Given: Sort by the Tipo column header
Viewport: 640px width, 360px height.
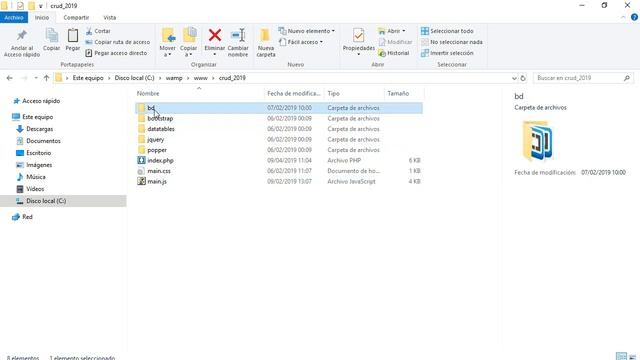Looking at the screenshot, I should [354, 93].
